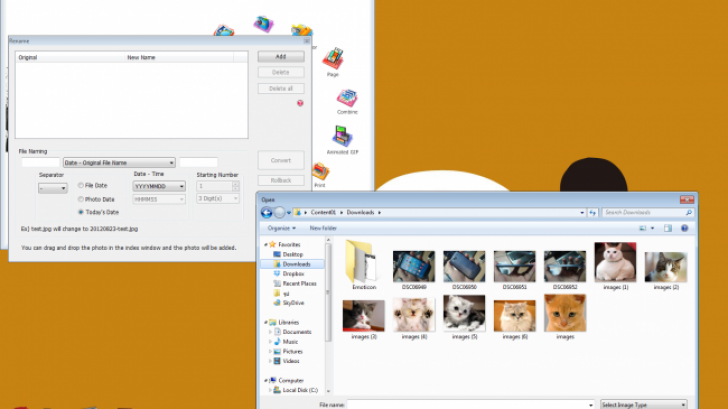The image size is (728, 409).
Task: Expand the Local Disk (C:) node
Action: coord(270,390)
